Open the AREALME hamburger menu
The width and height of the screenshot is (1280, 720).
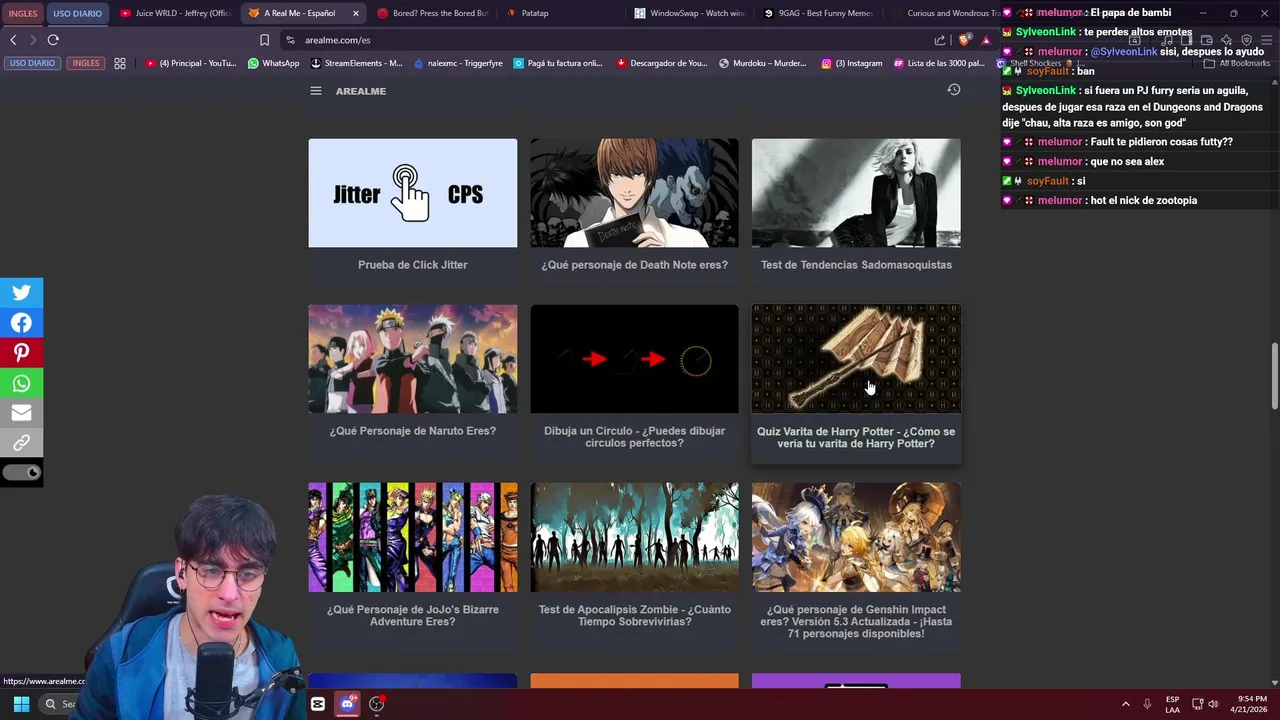point(316,91)
